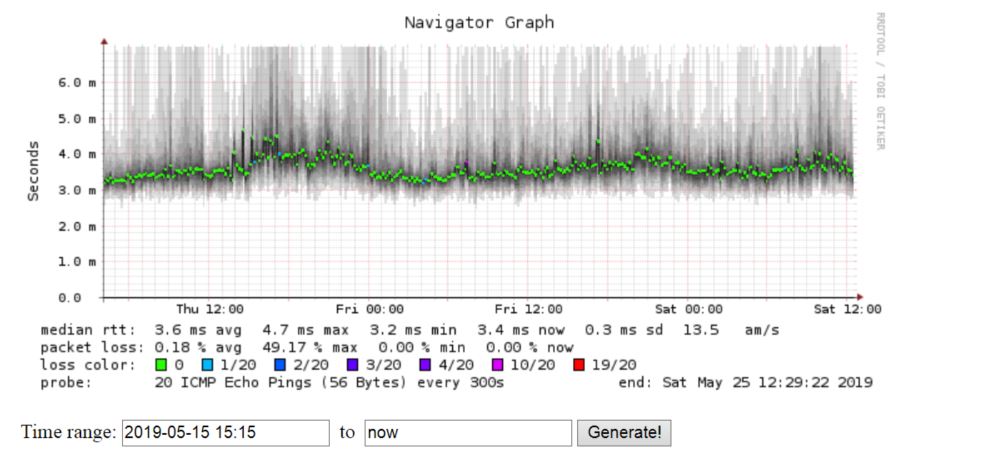The height and width of the screenshot is (473, 991).
Task: Click the blue 2/20 loss swatch
Action: [281, 366]
